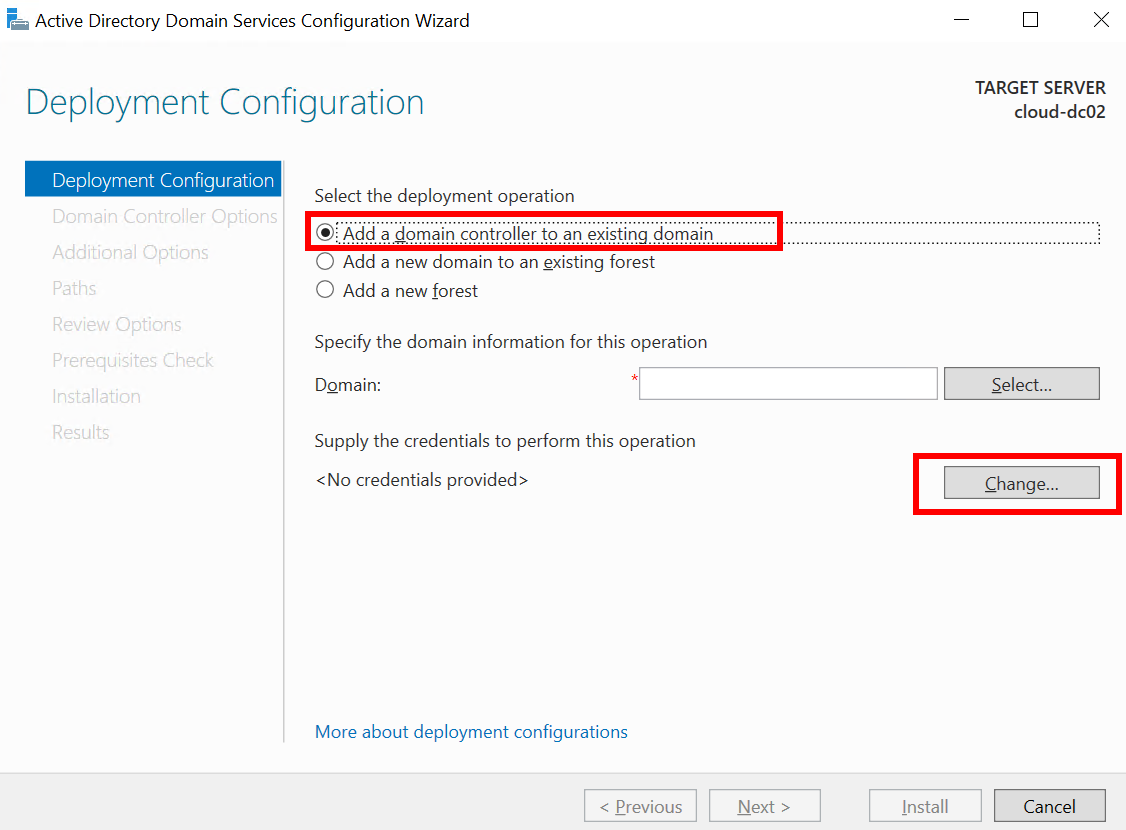The width and height of the screenshot is (1126, 830).
Task: Click into the Domain input field
Action: point(788,383)
